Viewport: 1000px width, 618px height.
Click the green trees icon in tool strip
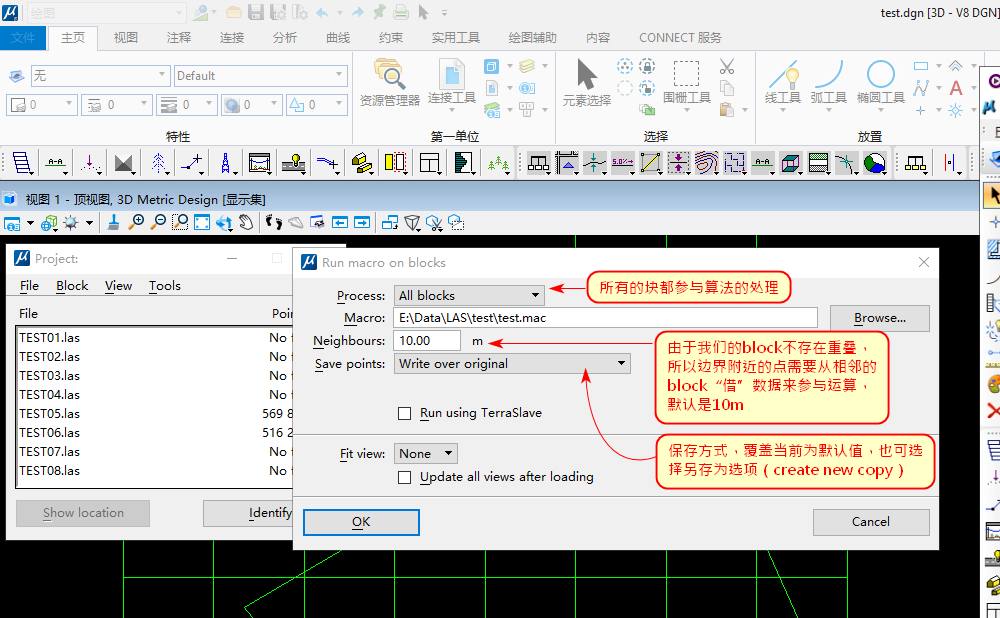click(498, 163)
